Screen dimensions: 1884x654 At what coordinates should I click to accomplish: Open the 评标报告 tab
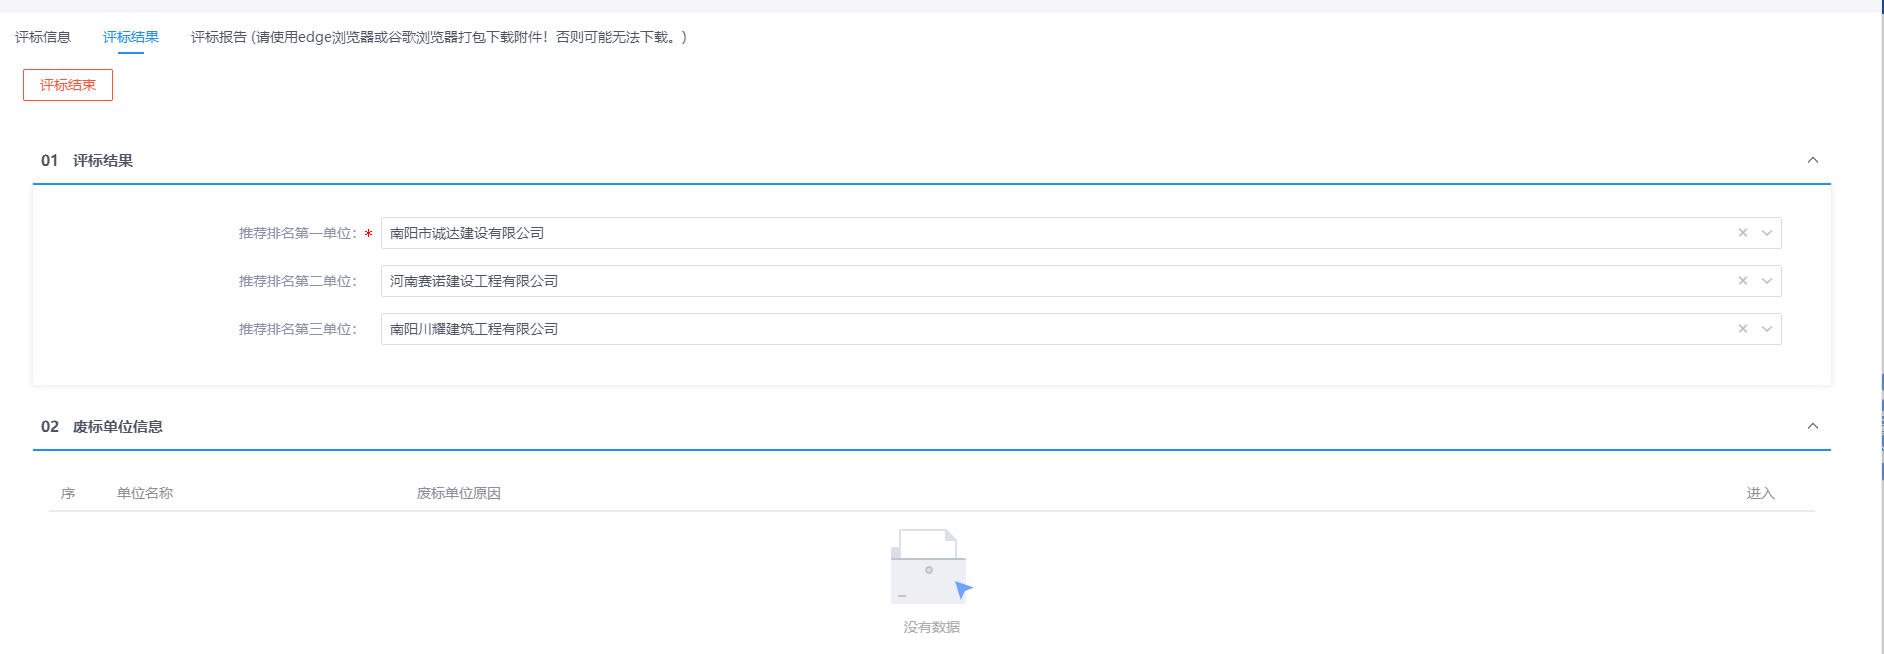(x=438, y=37)
